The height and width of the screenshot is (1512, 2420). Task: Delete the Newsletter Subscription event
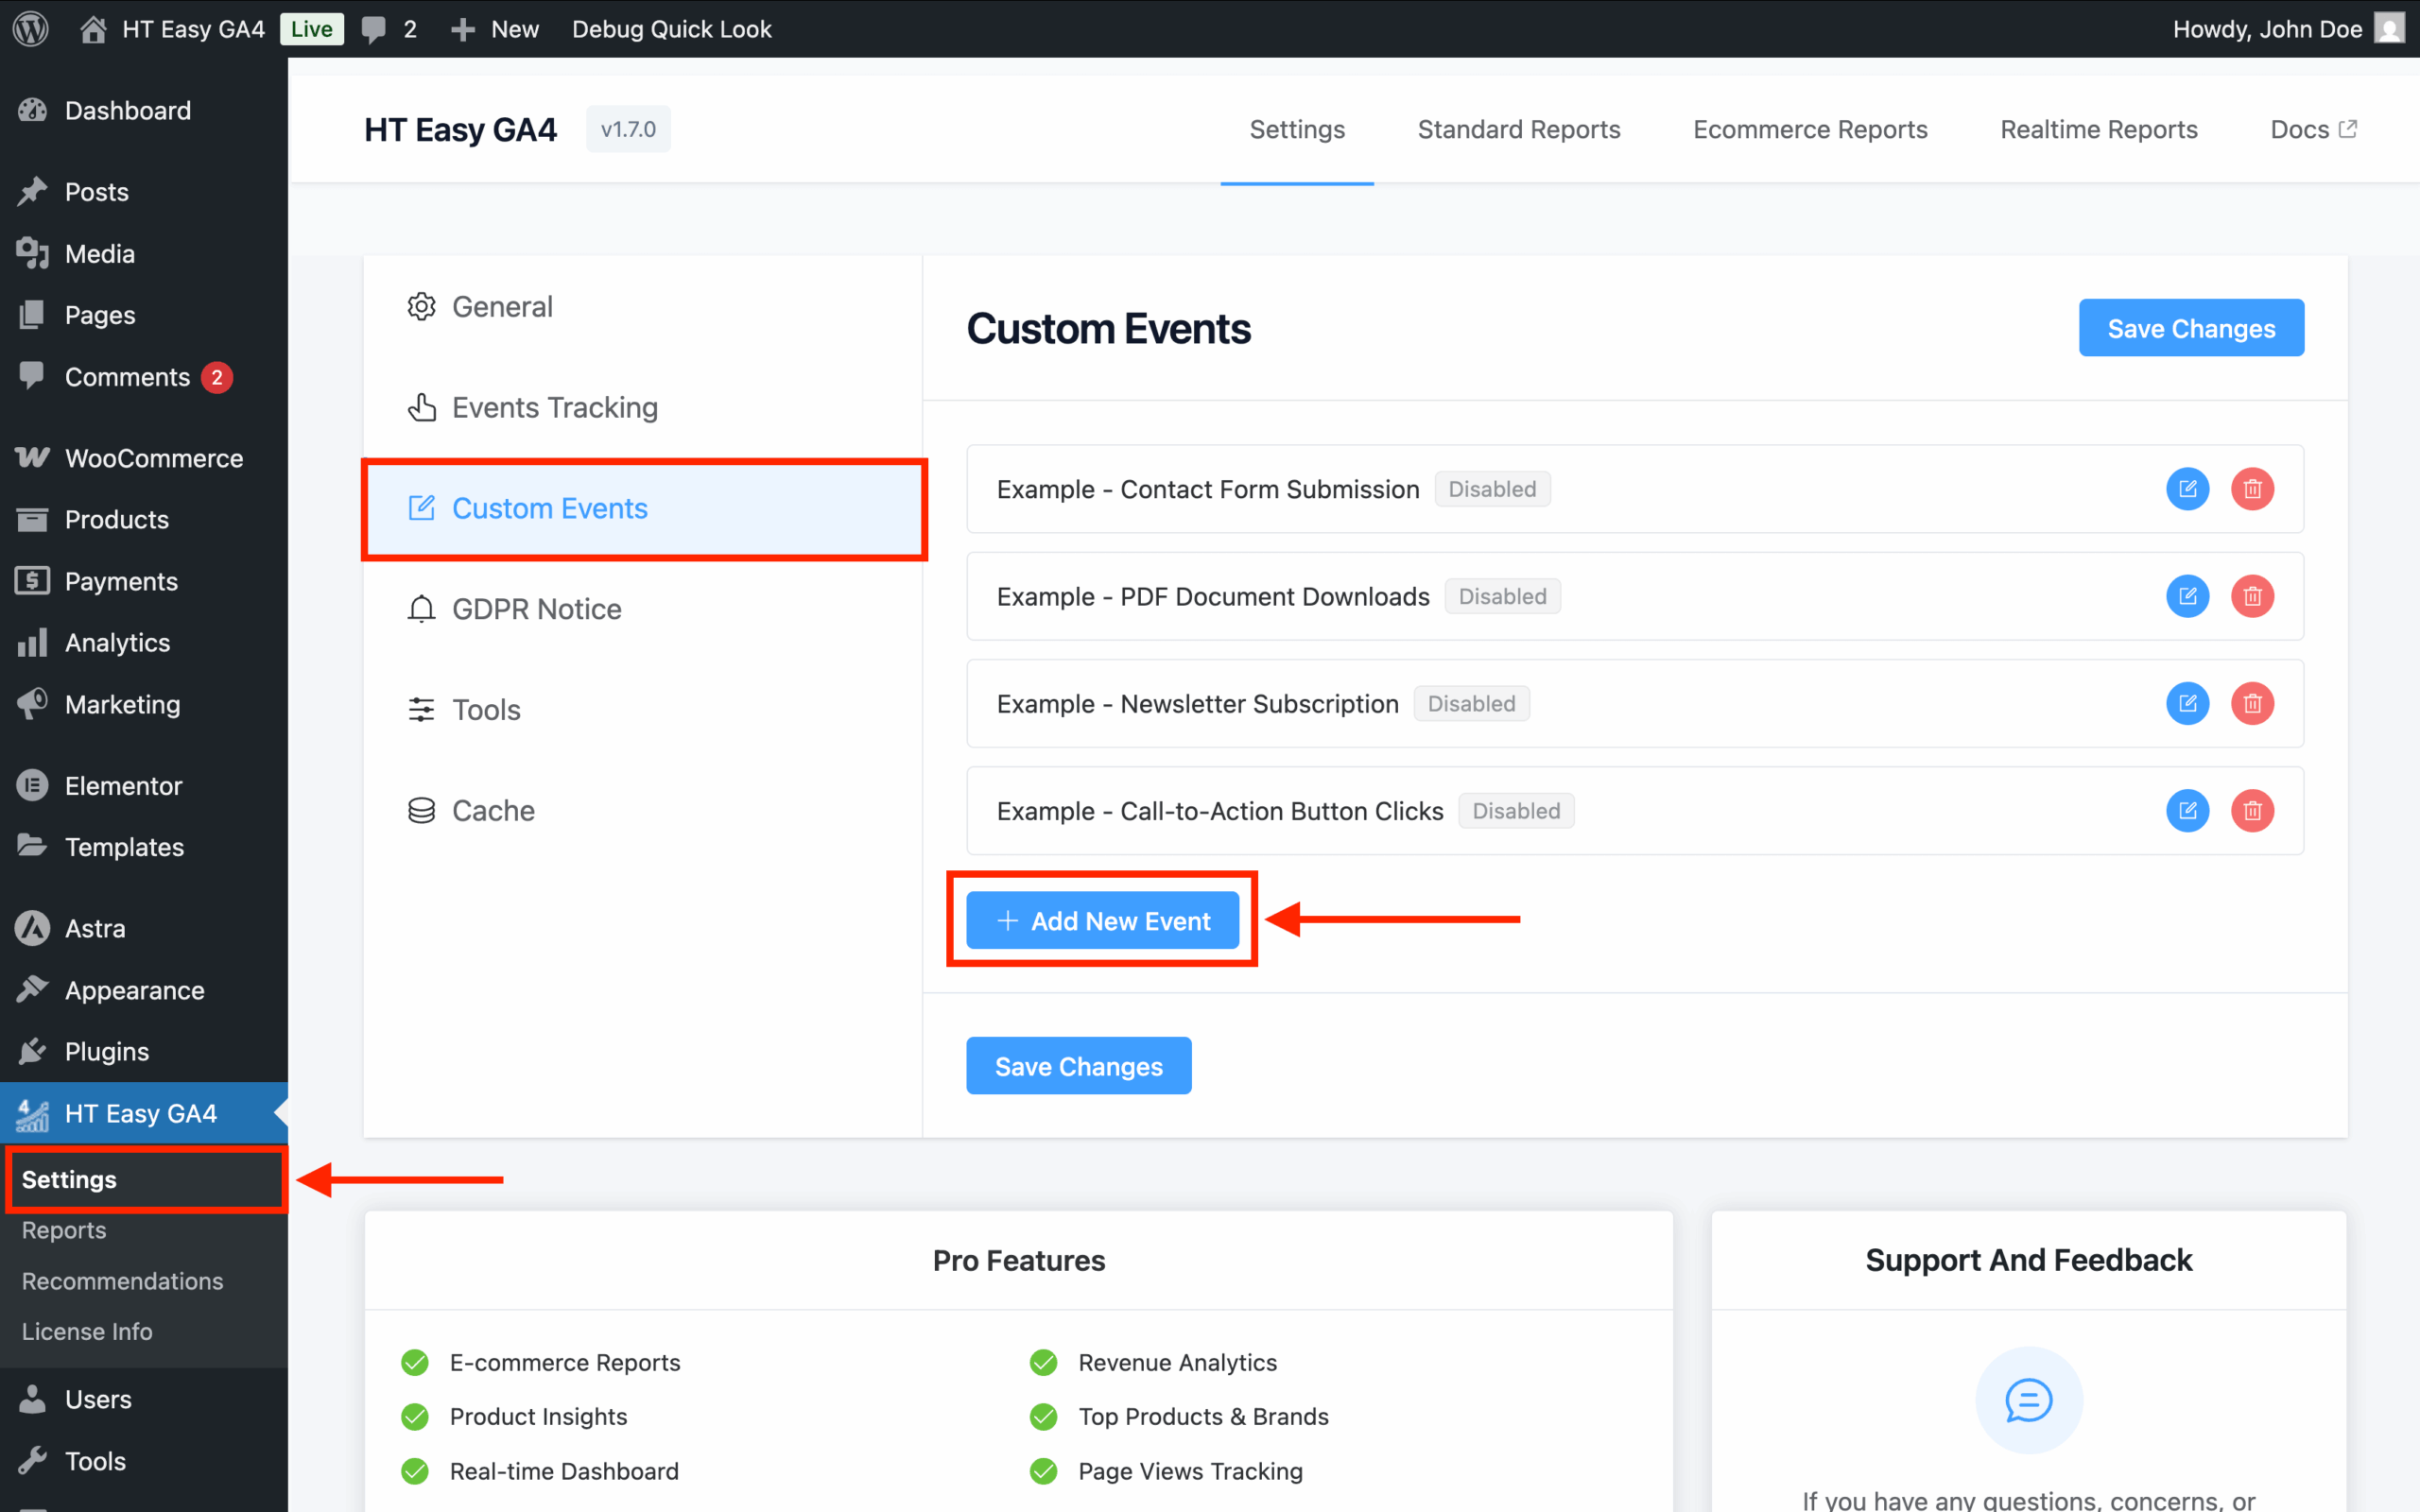pos(2252,703)
